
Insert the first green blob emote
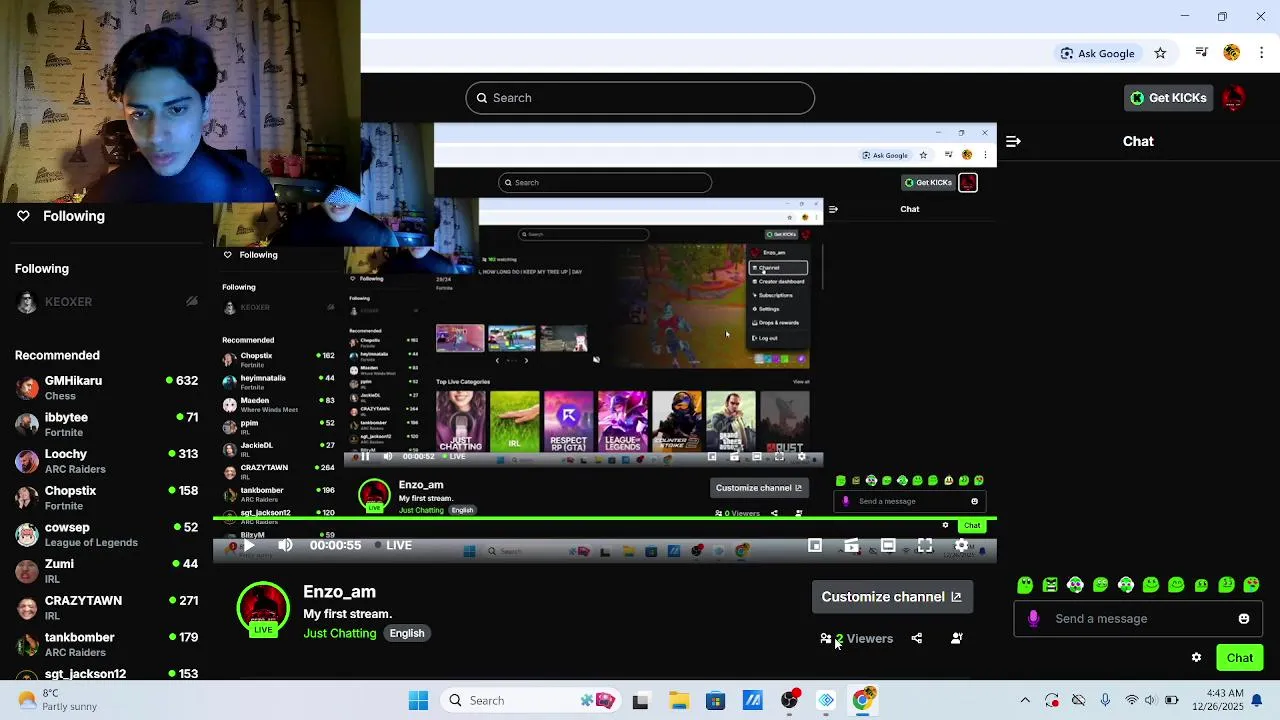1025,585
